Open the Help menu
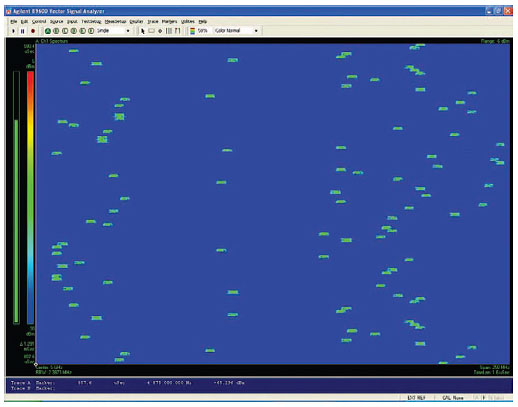The image size is (518, 407). coord(203,22)
